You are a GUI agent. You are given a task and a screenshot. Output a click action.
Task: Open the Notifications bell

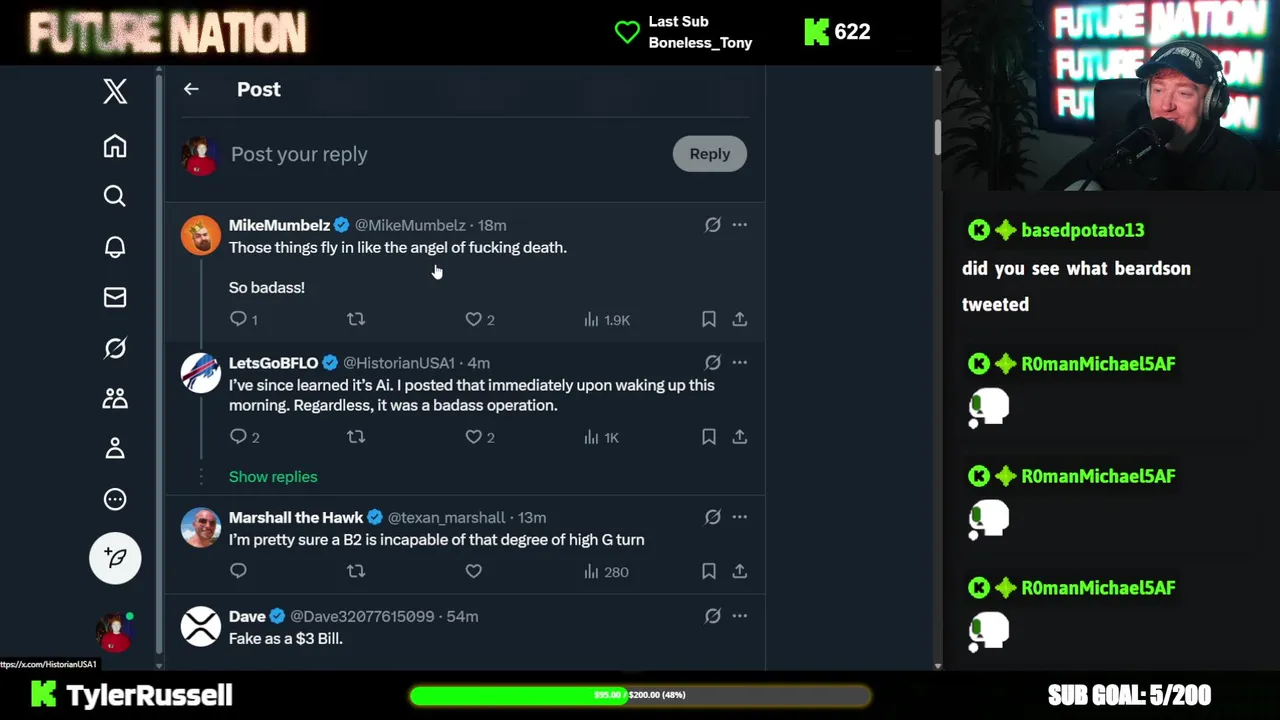click(x=115, y=247)
